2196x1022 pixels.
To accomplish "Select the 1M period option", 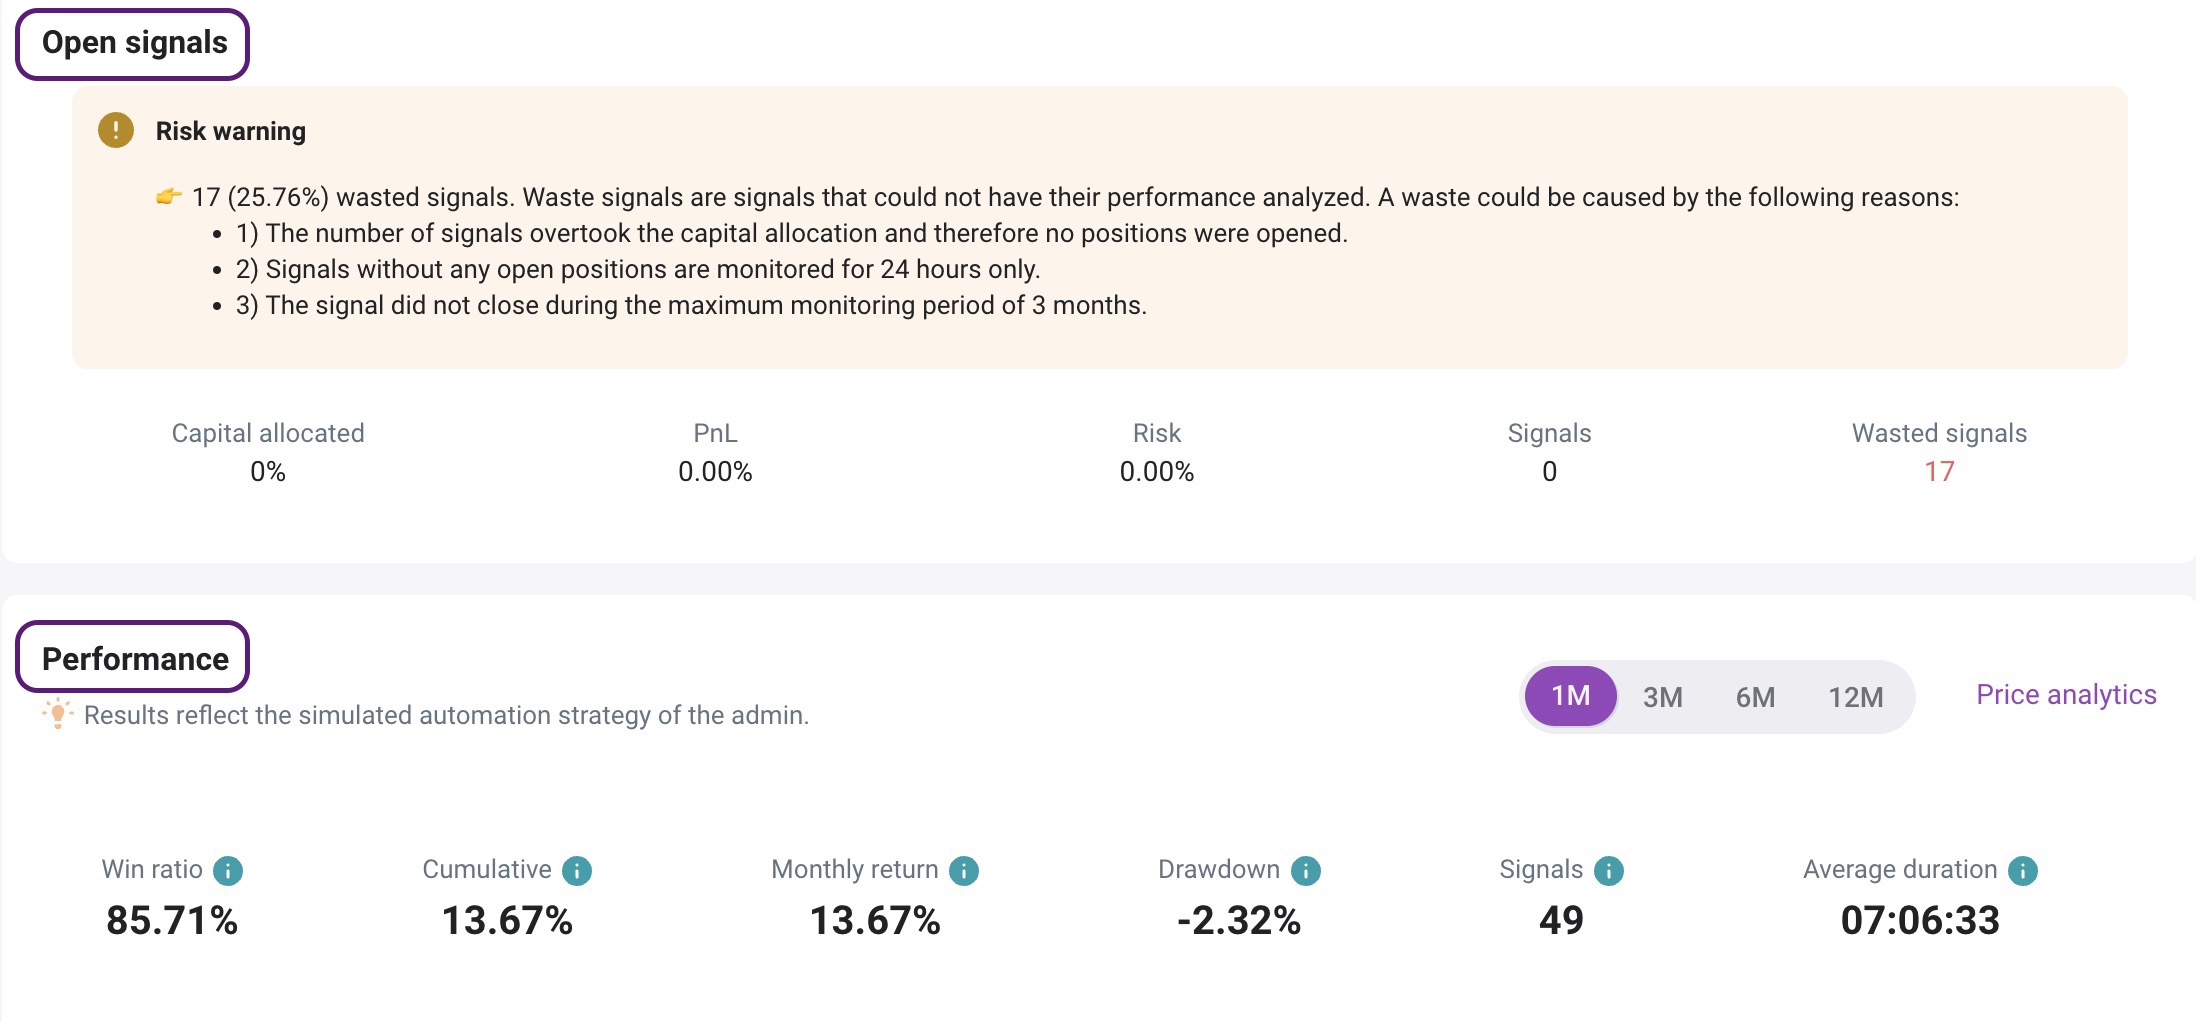I will (1570, 696).
